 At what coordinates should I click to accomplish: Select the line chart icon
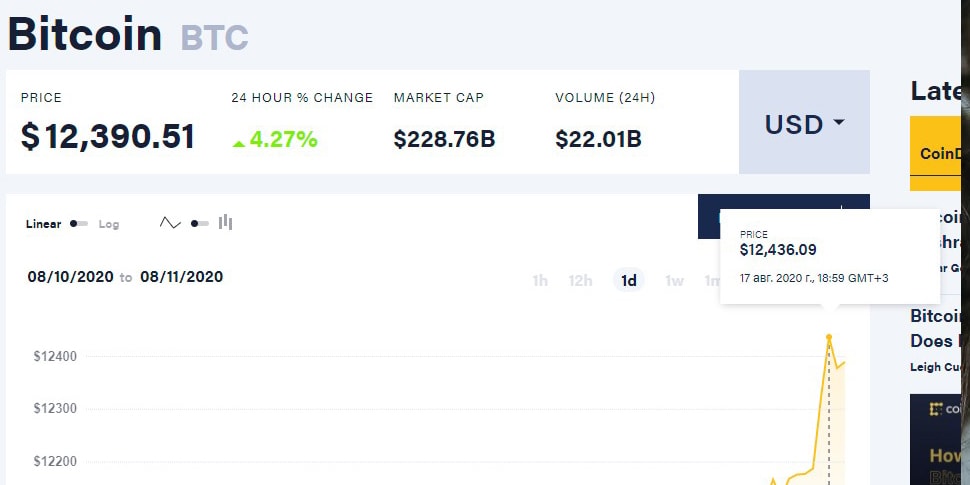click(170, 223)
